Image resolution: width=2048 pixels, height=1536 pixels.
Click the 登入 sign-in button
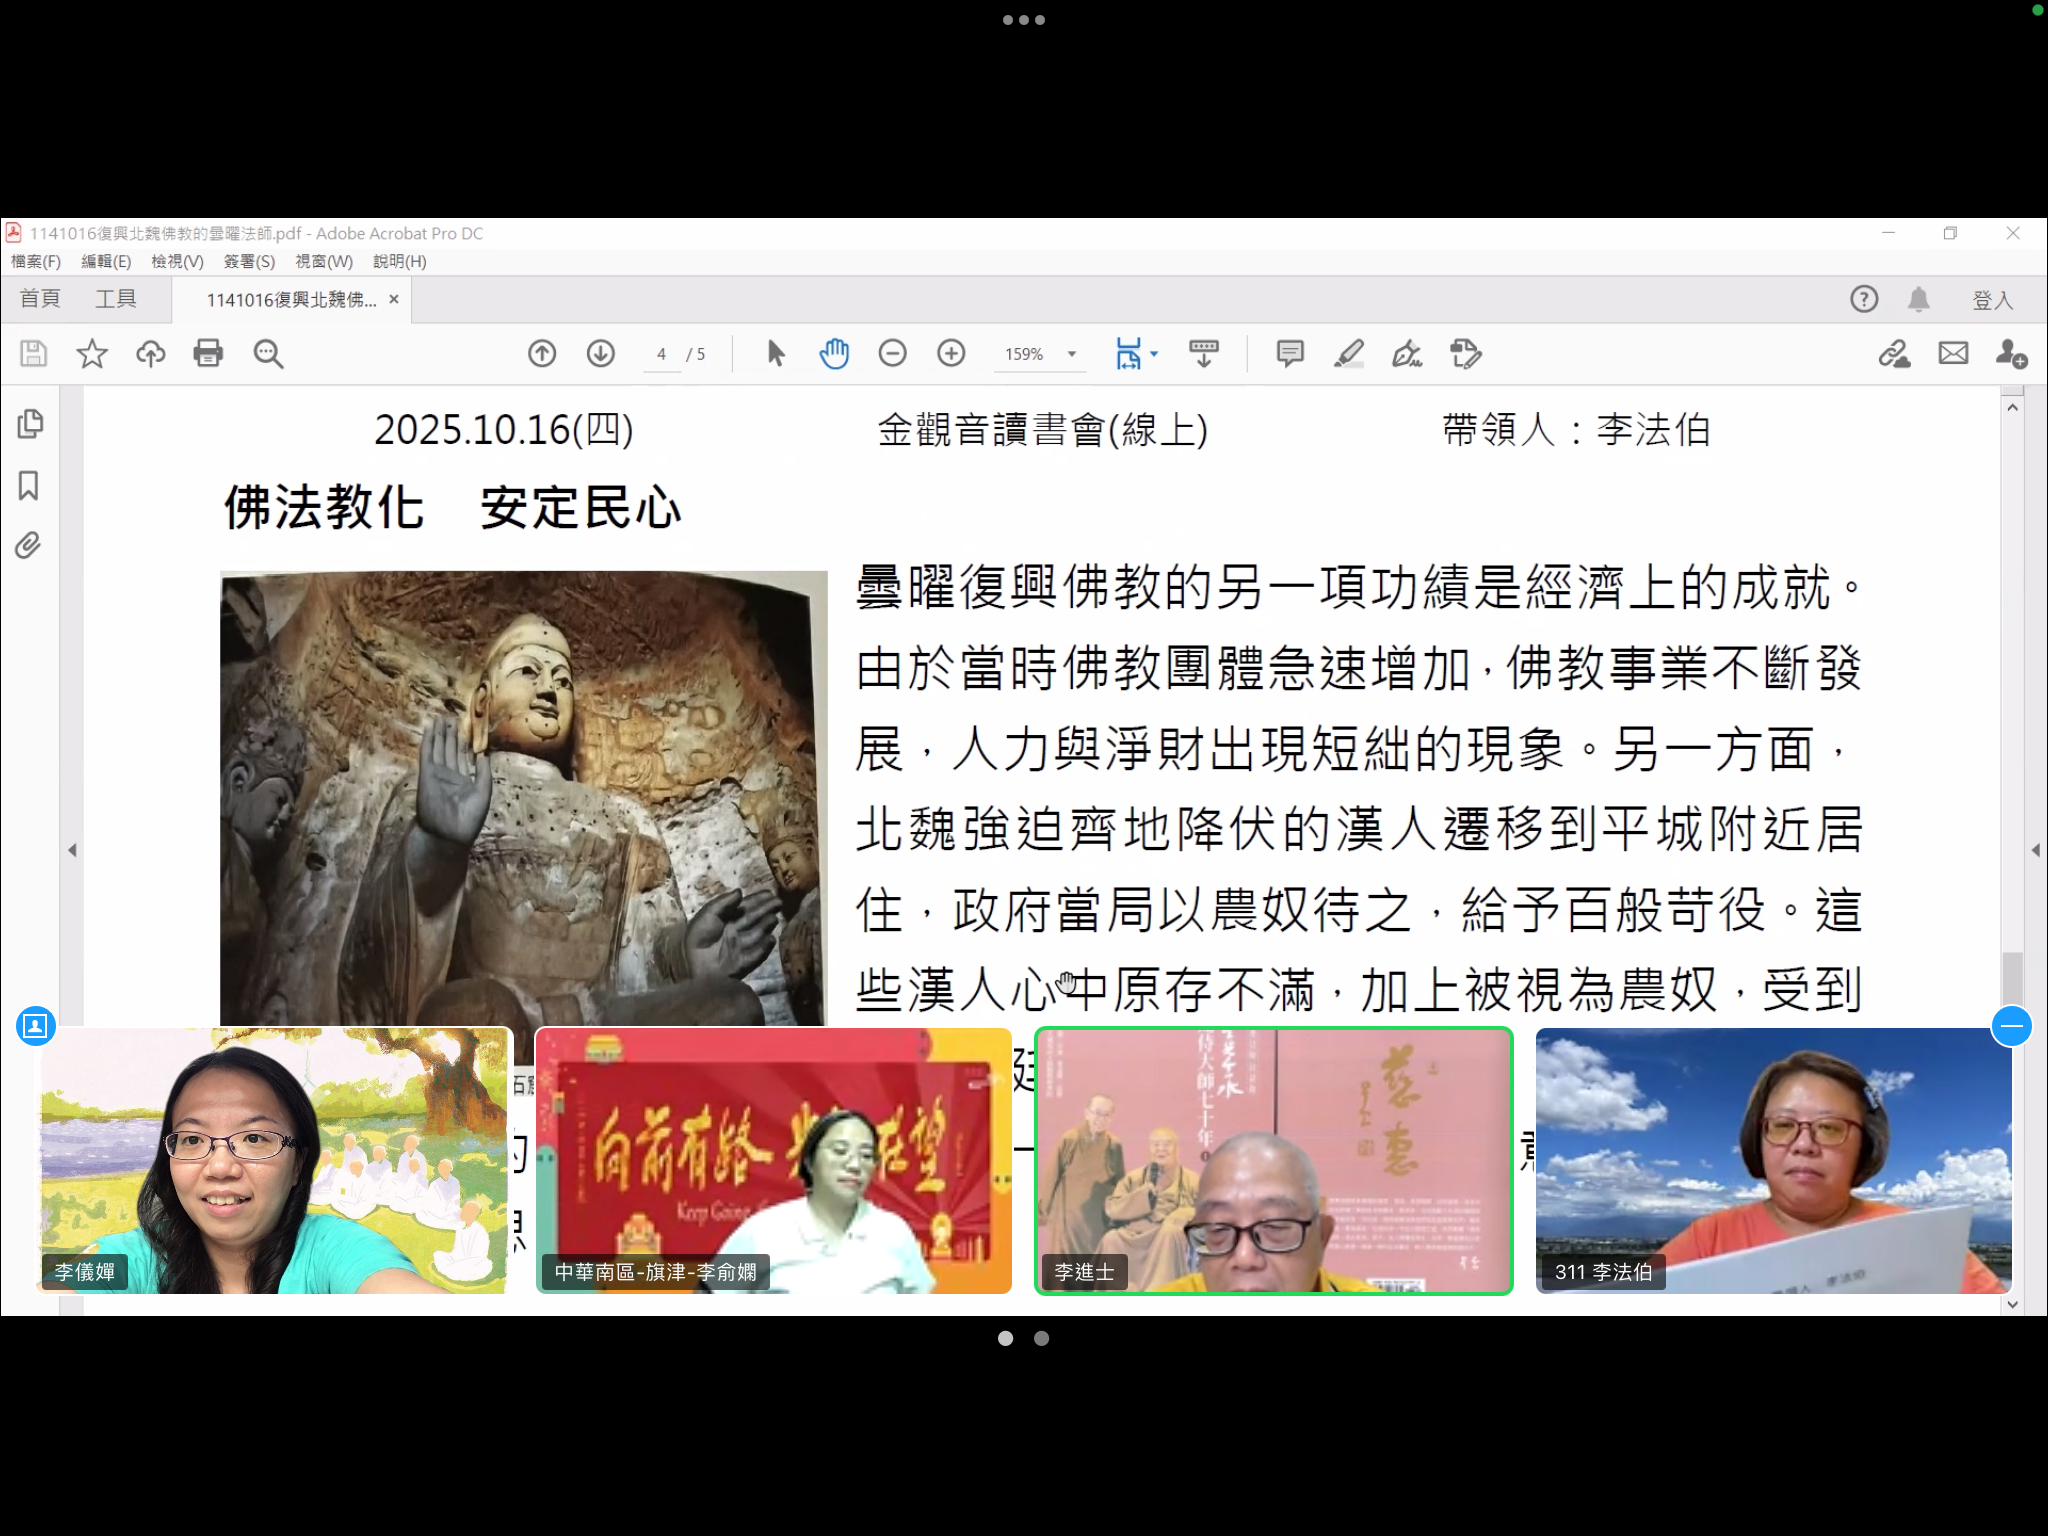coord(1991,300)
